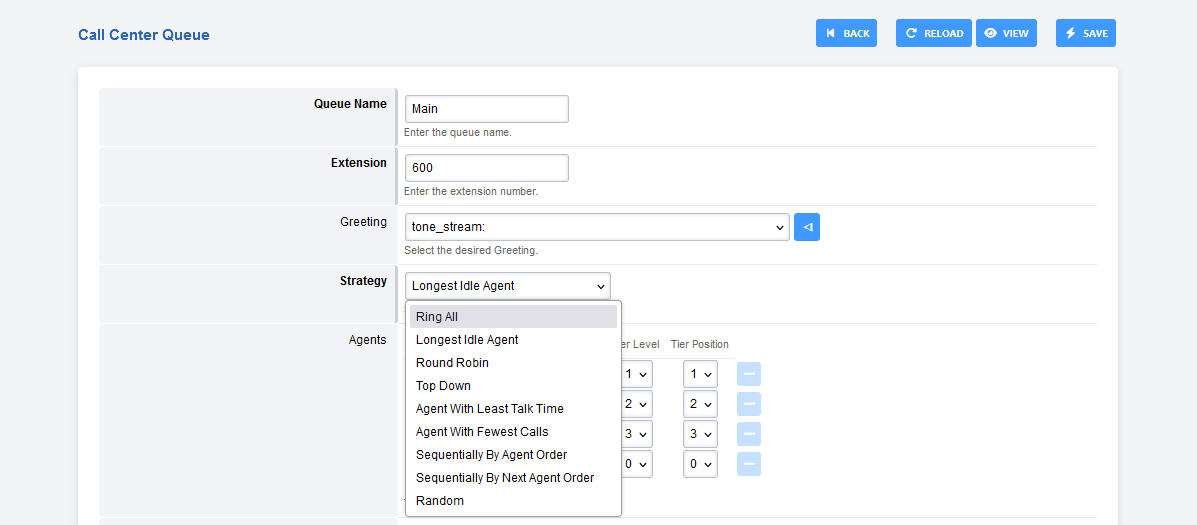
Task: Open the View button with eye icon
Action: 1006,33
